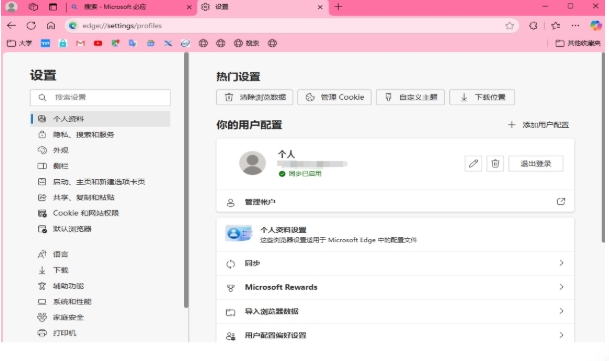Image resolution: width=609 pixels, height=361 pixels.
Task: Click the 管理 Cookie button
Action: coord(334,97)
